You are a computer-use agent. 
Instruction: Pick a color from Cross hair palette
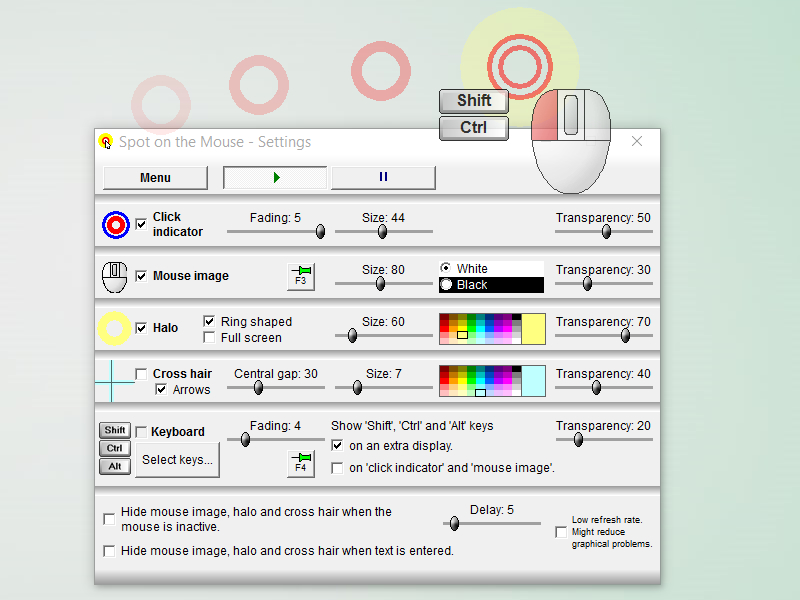coord(480,381)
